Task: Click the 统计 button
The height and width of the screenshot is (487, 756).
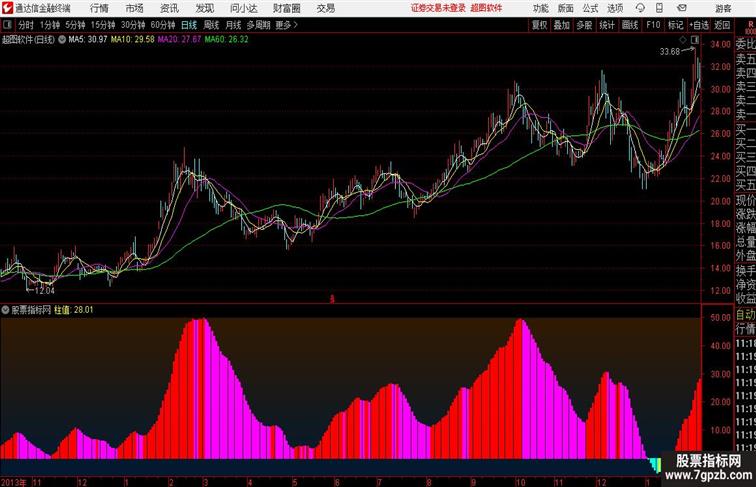Action: tap(607, 25)
